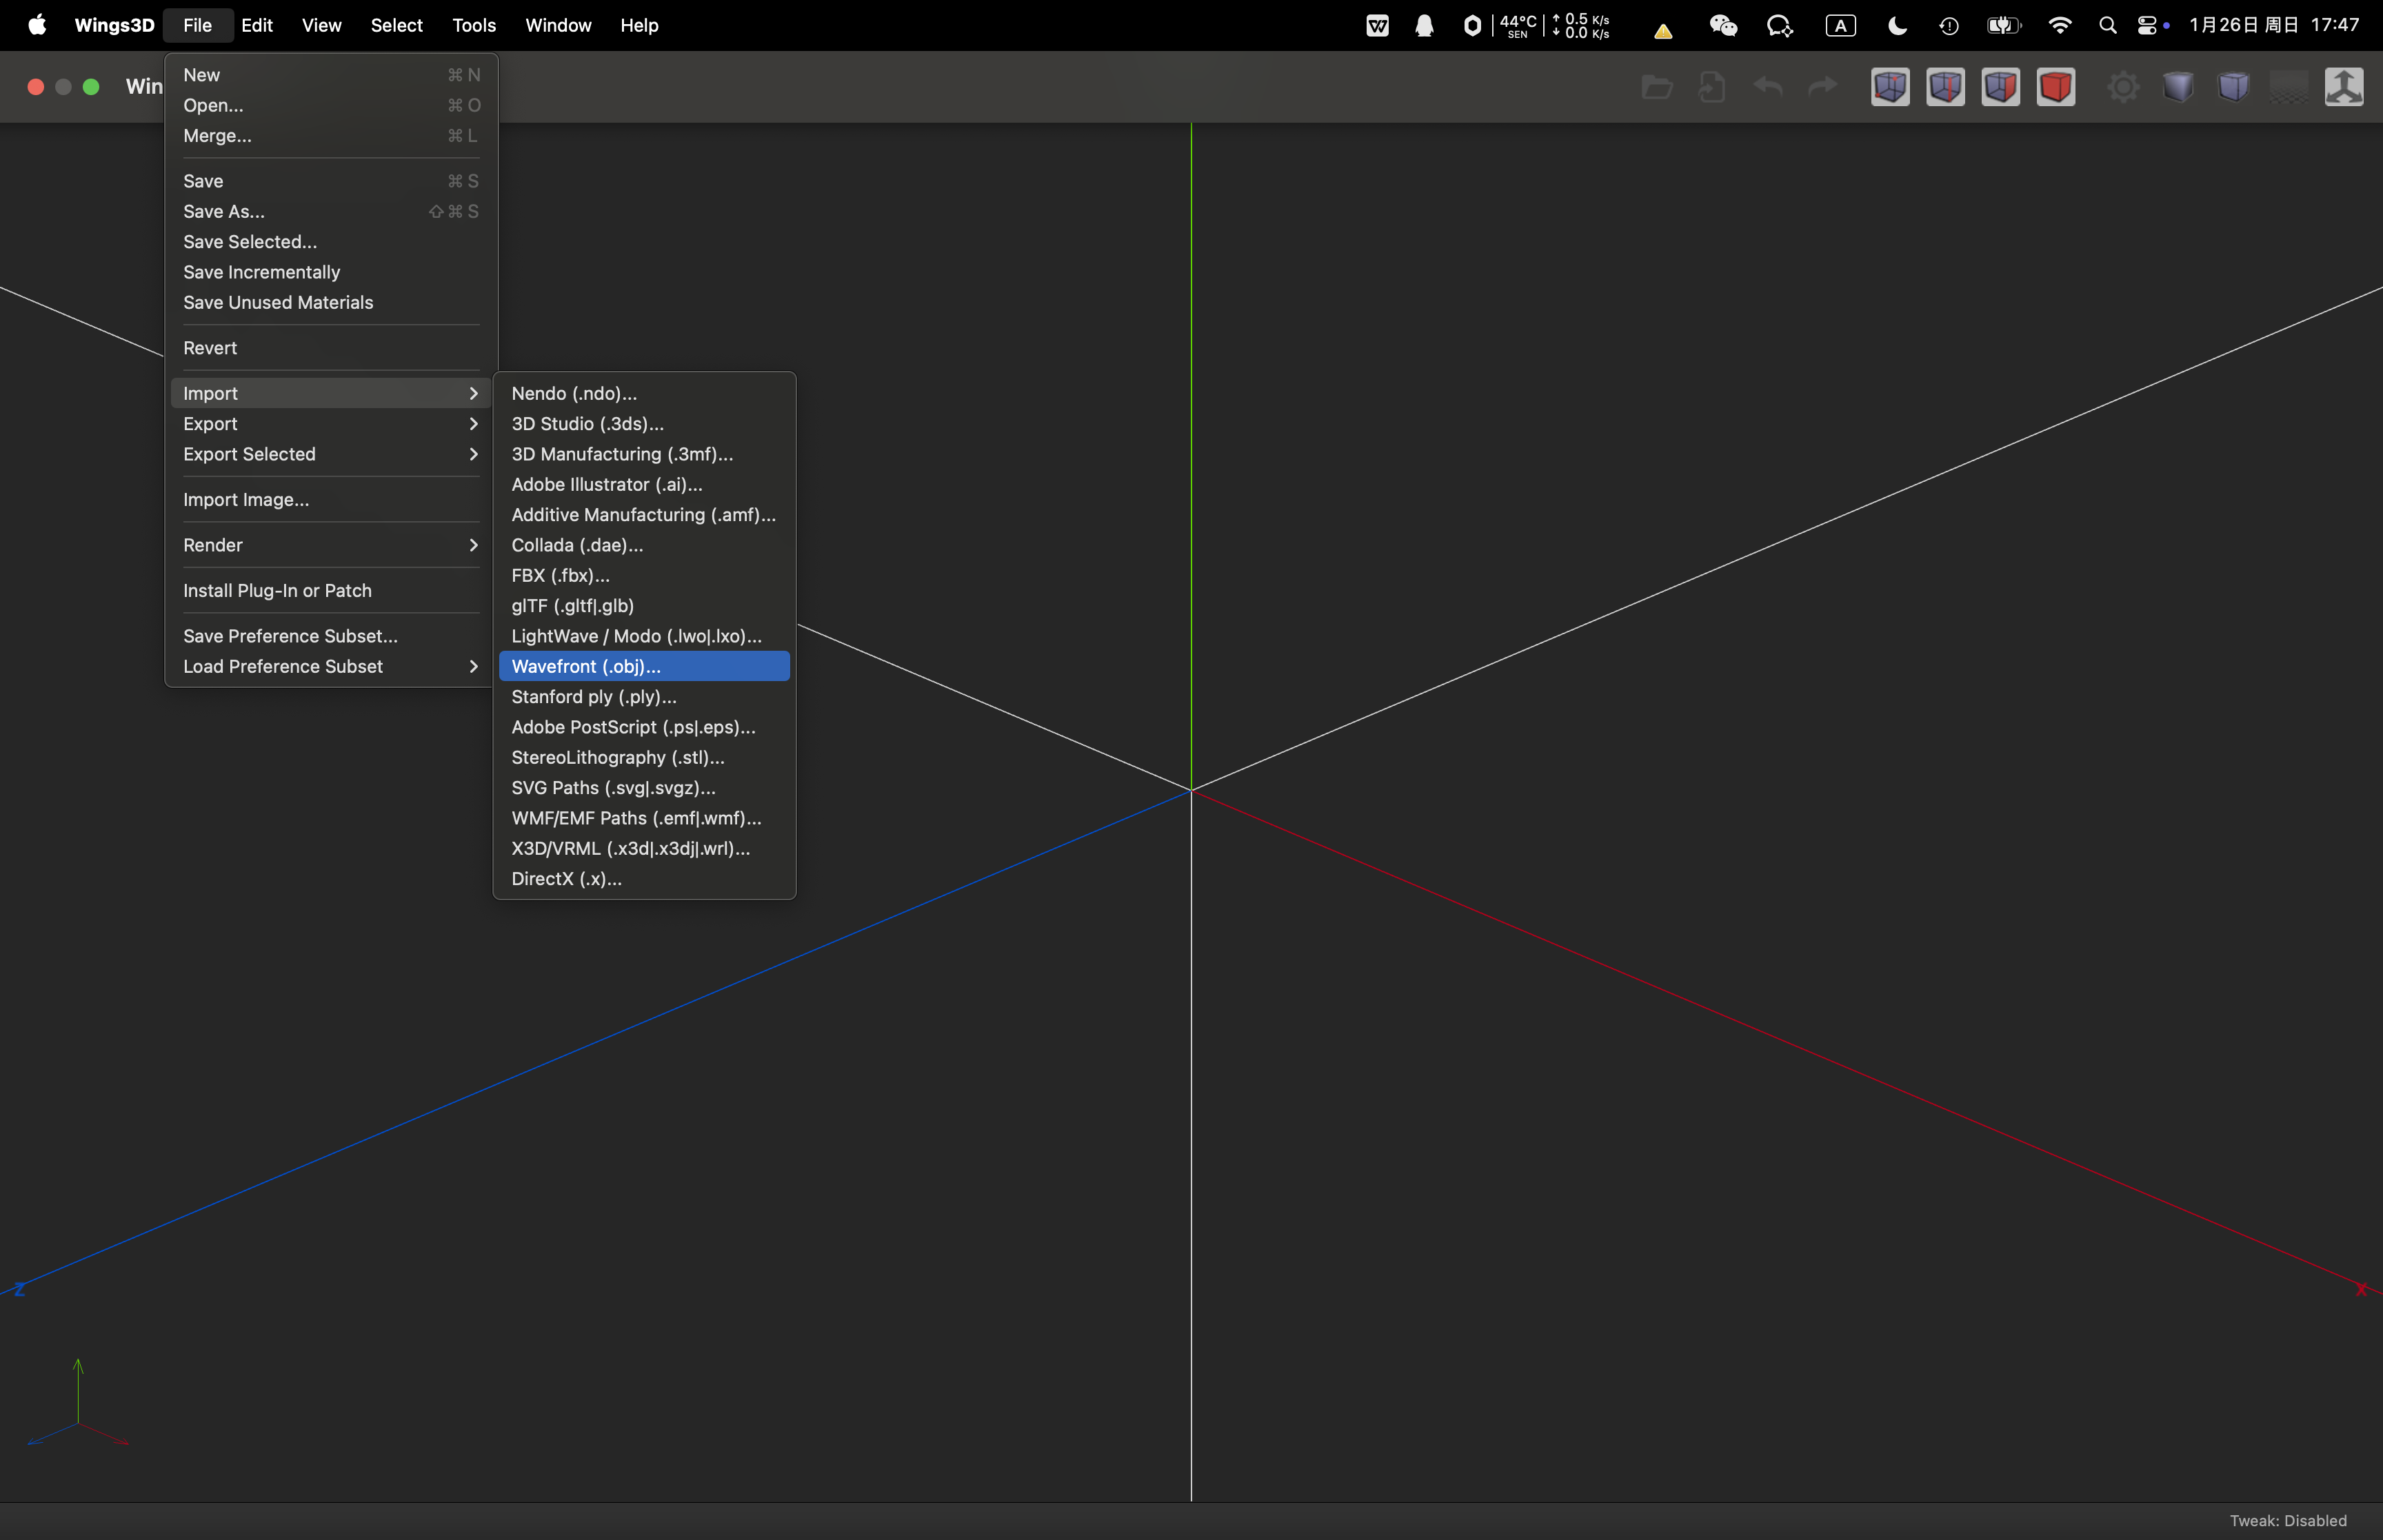Switch to Body selection mode red cube
Image resolution: width=2383 pixels, height=1540 pixels.
(2056, 87)
